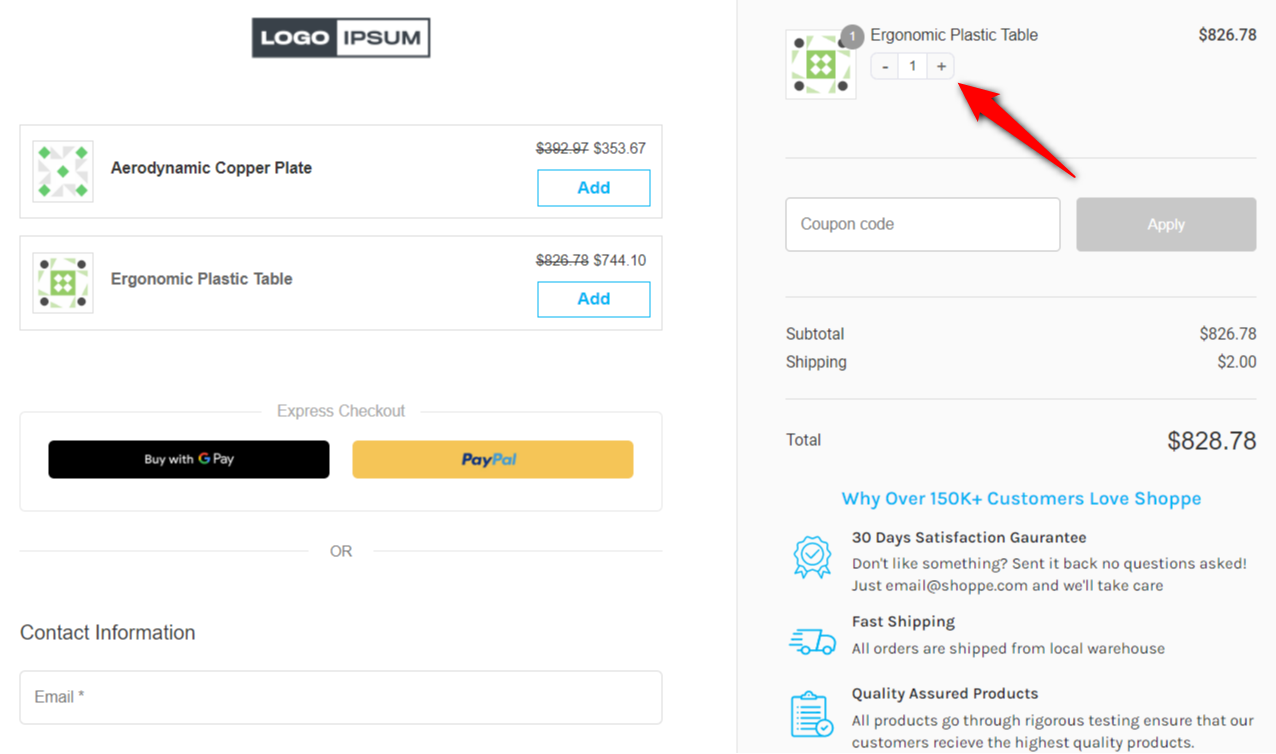Click the Total amount $828.78
The image size is (1276, 754).
coord(1211,440)
